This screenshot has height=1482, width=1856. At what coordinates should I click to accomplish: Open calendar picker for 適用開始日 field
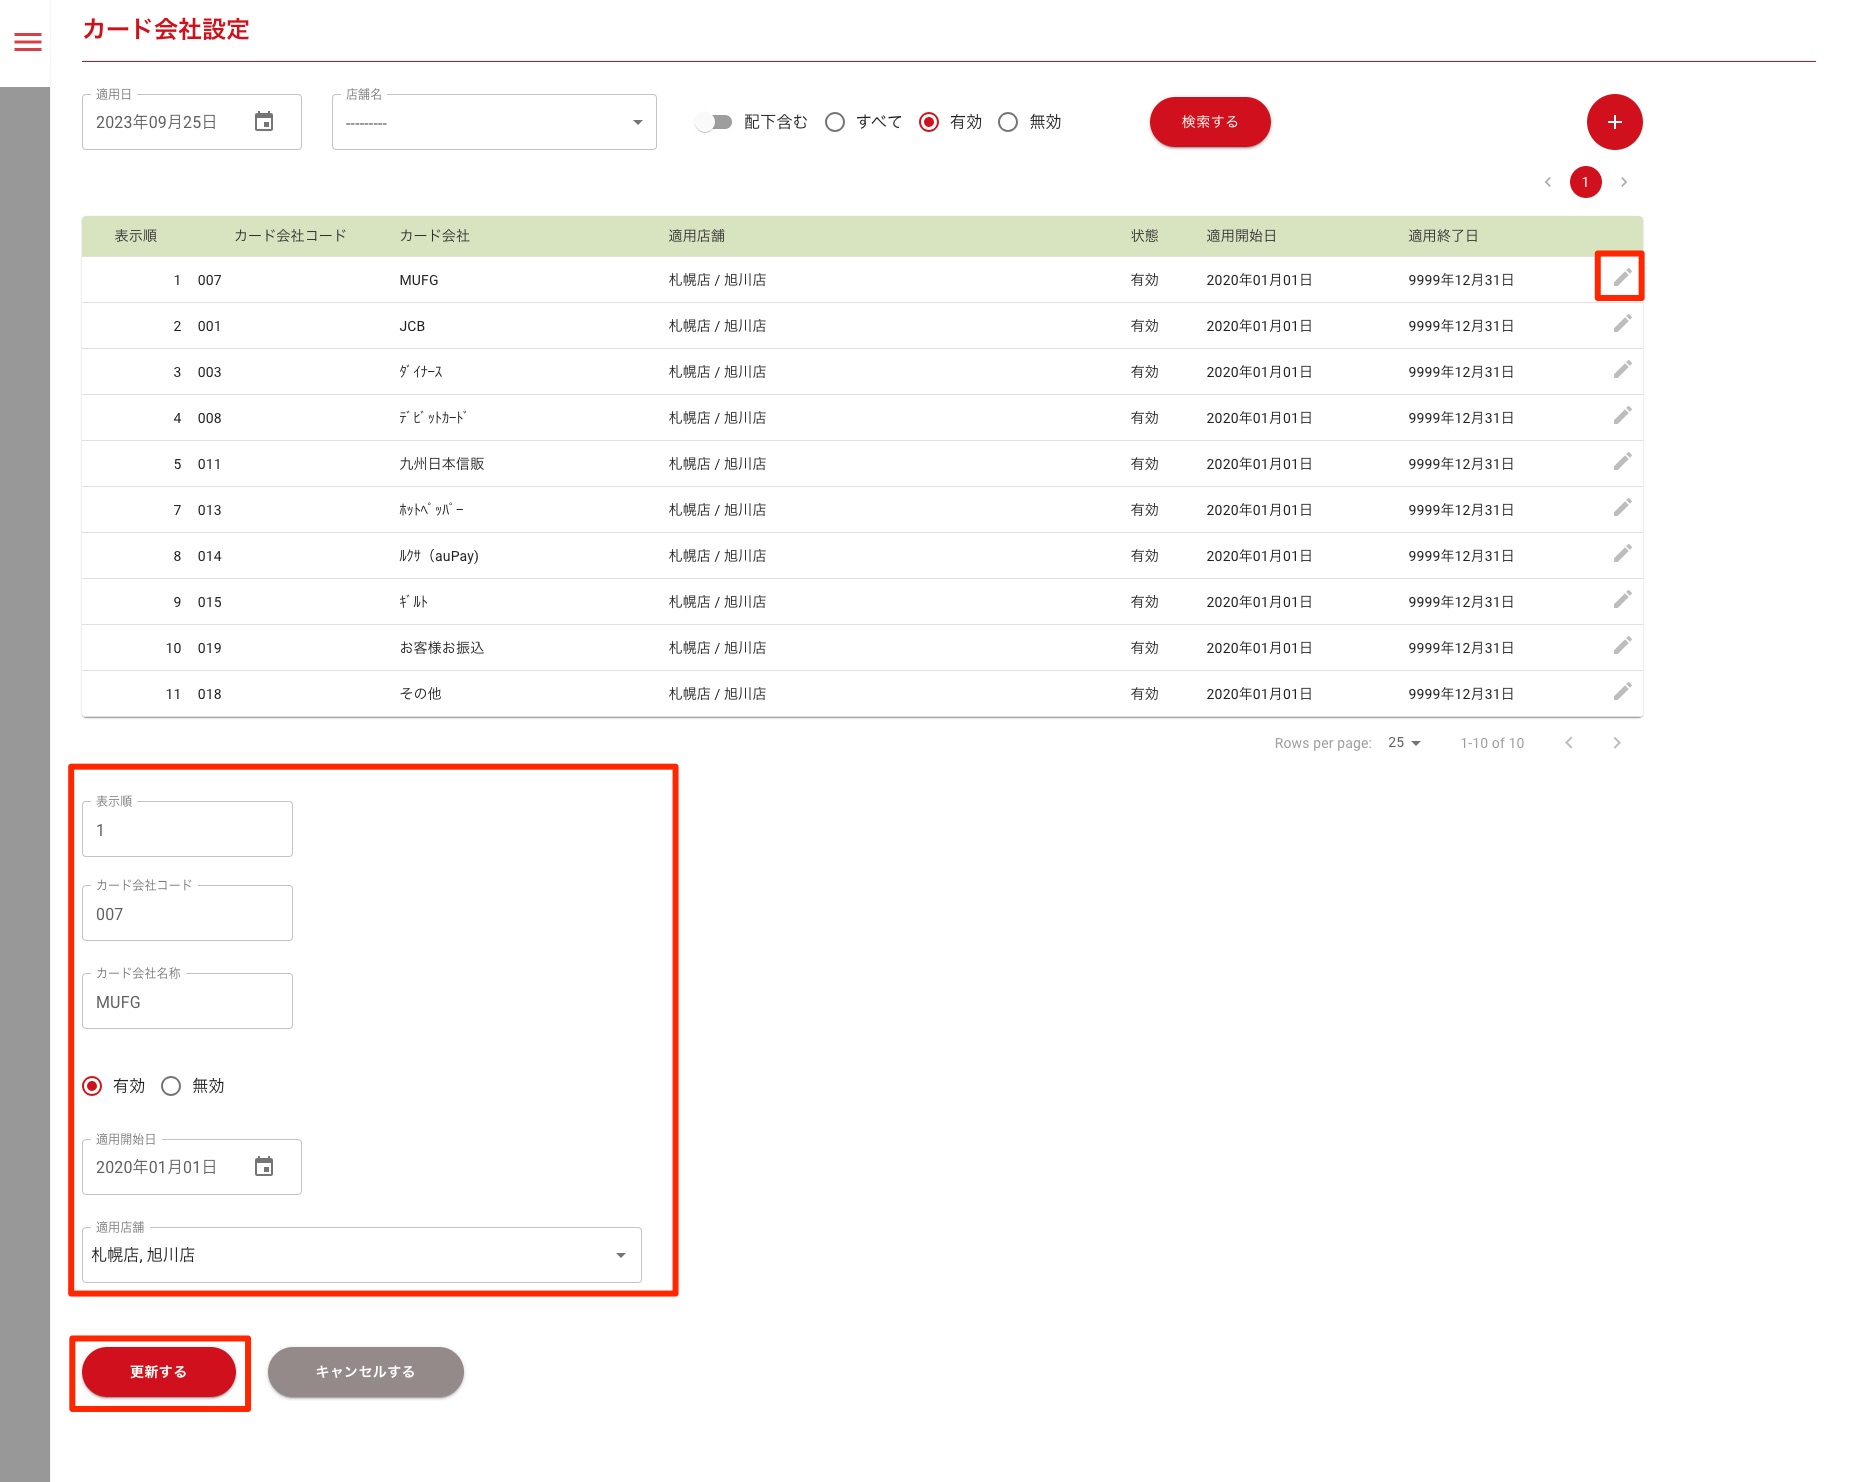264,1167
